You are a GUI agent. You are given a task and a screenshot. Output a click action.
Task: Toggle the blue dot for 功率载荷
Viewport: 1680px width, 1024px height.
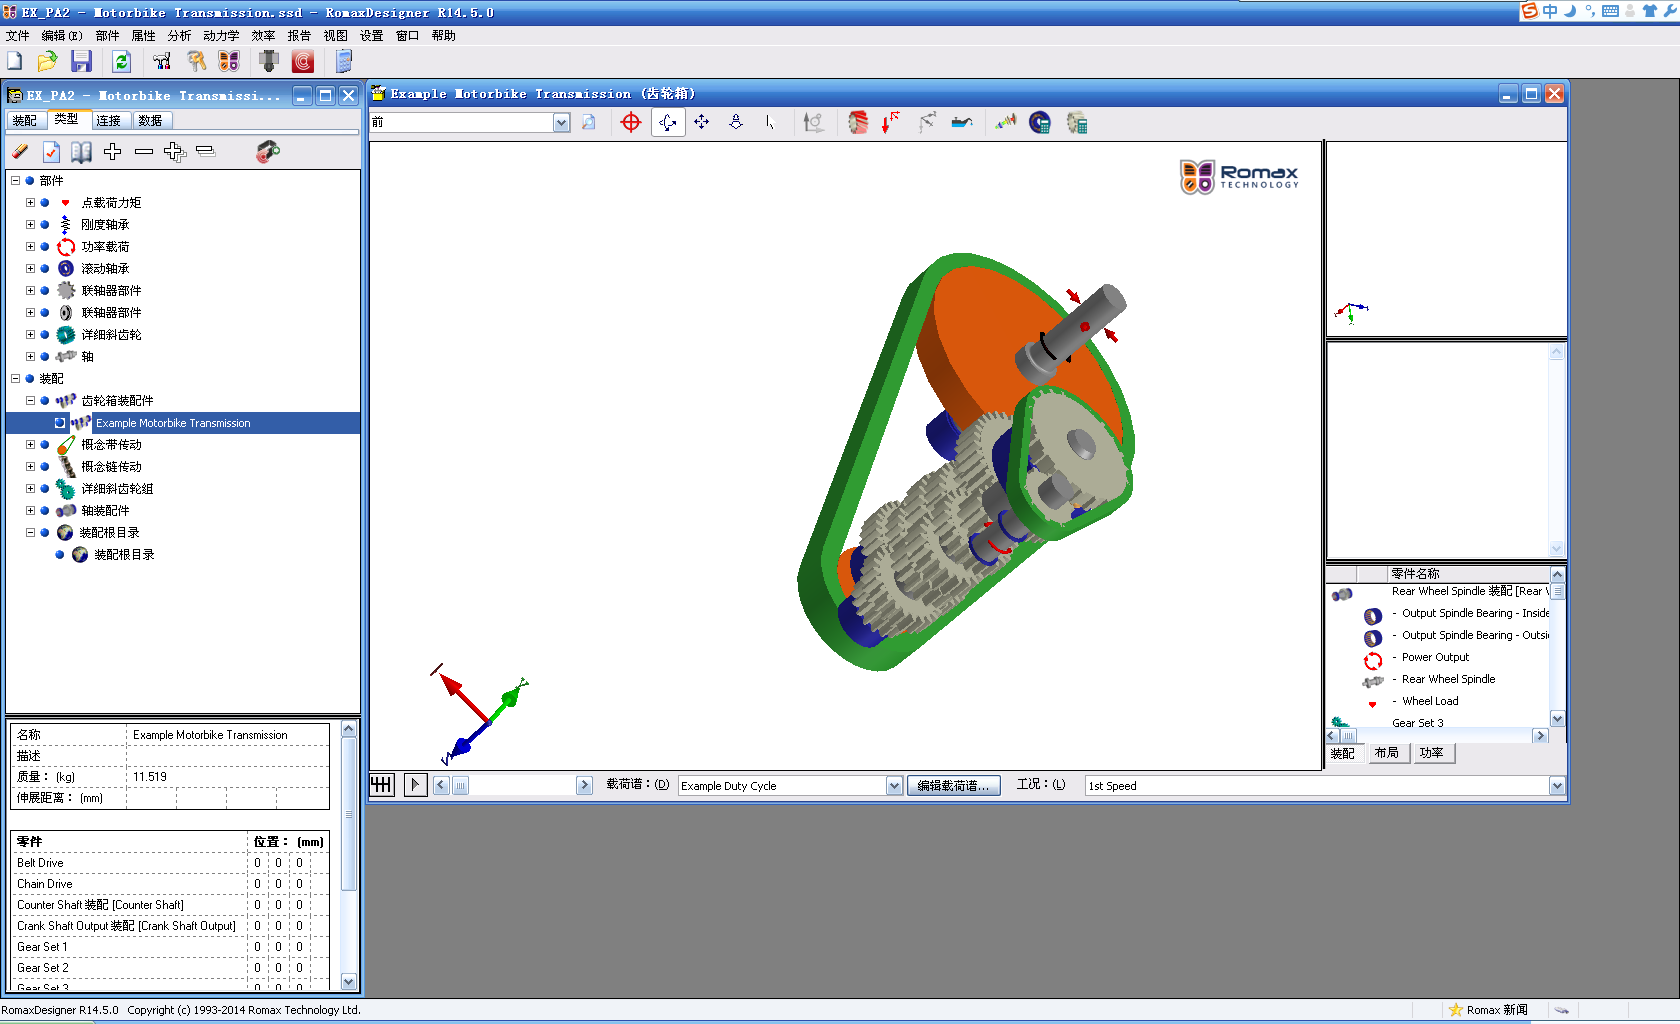45,247
